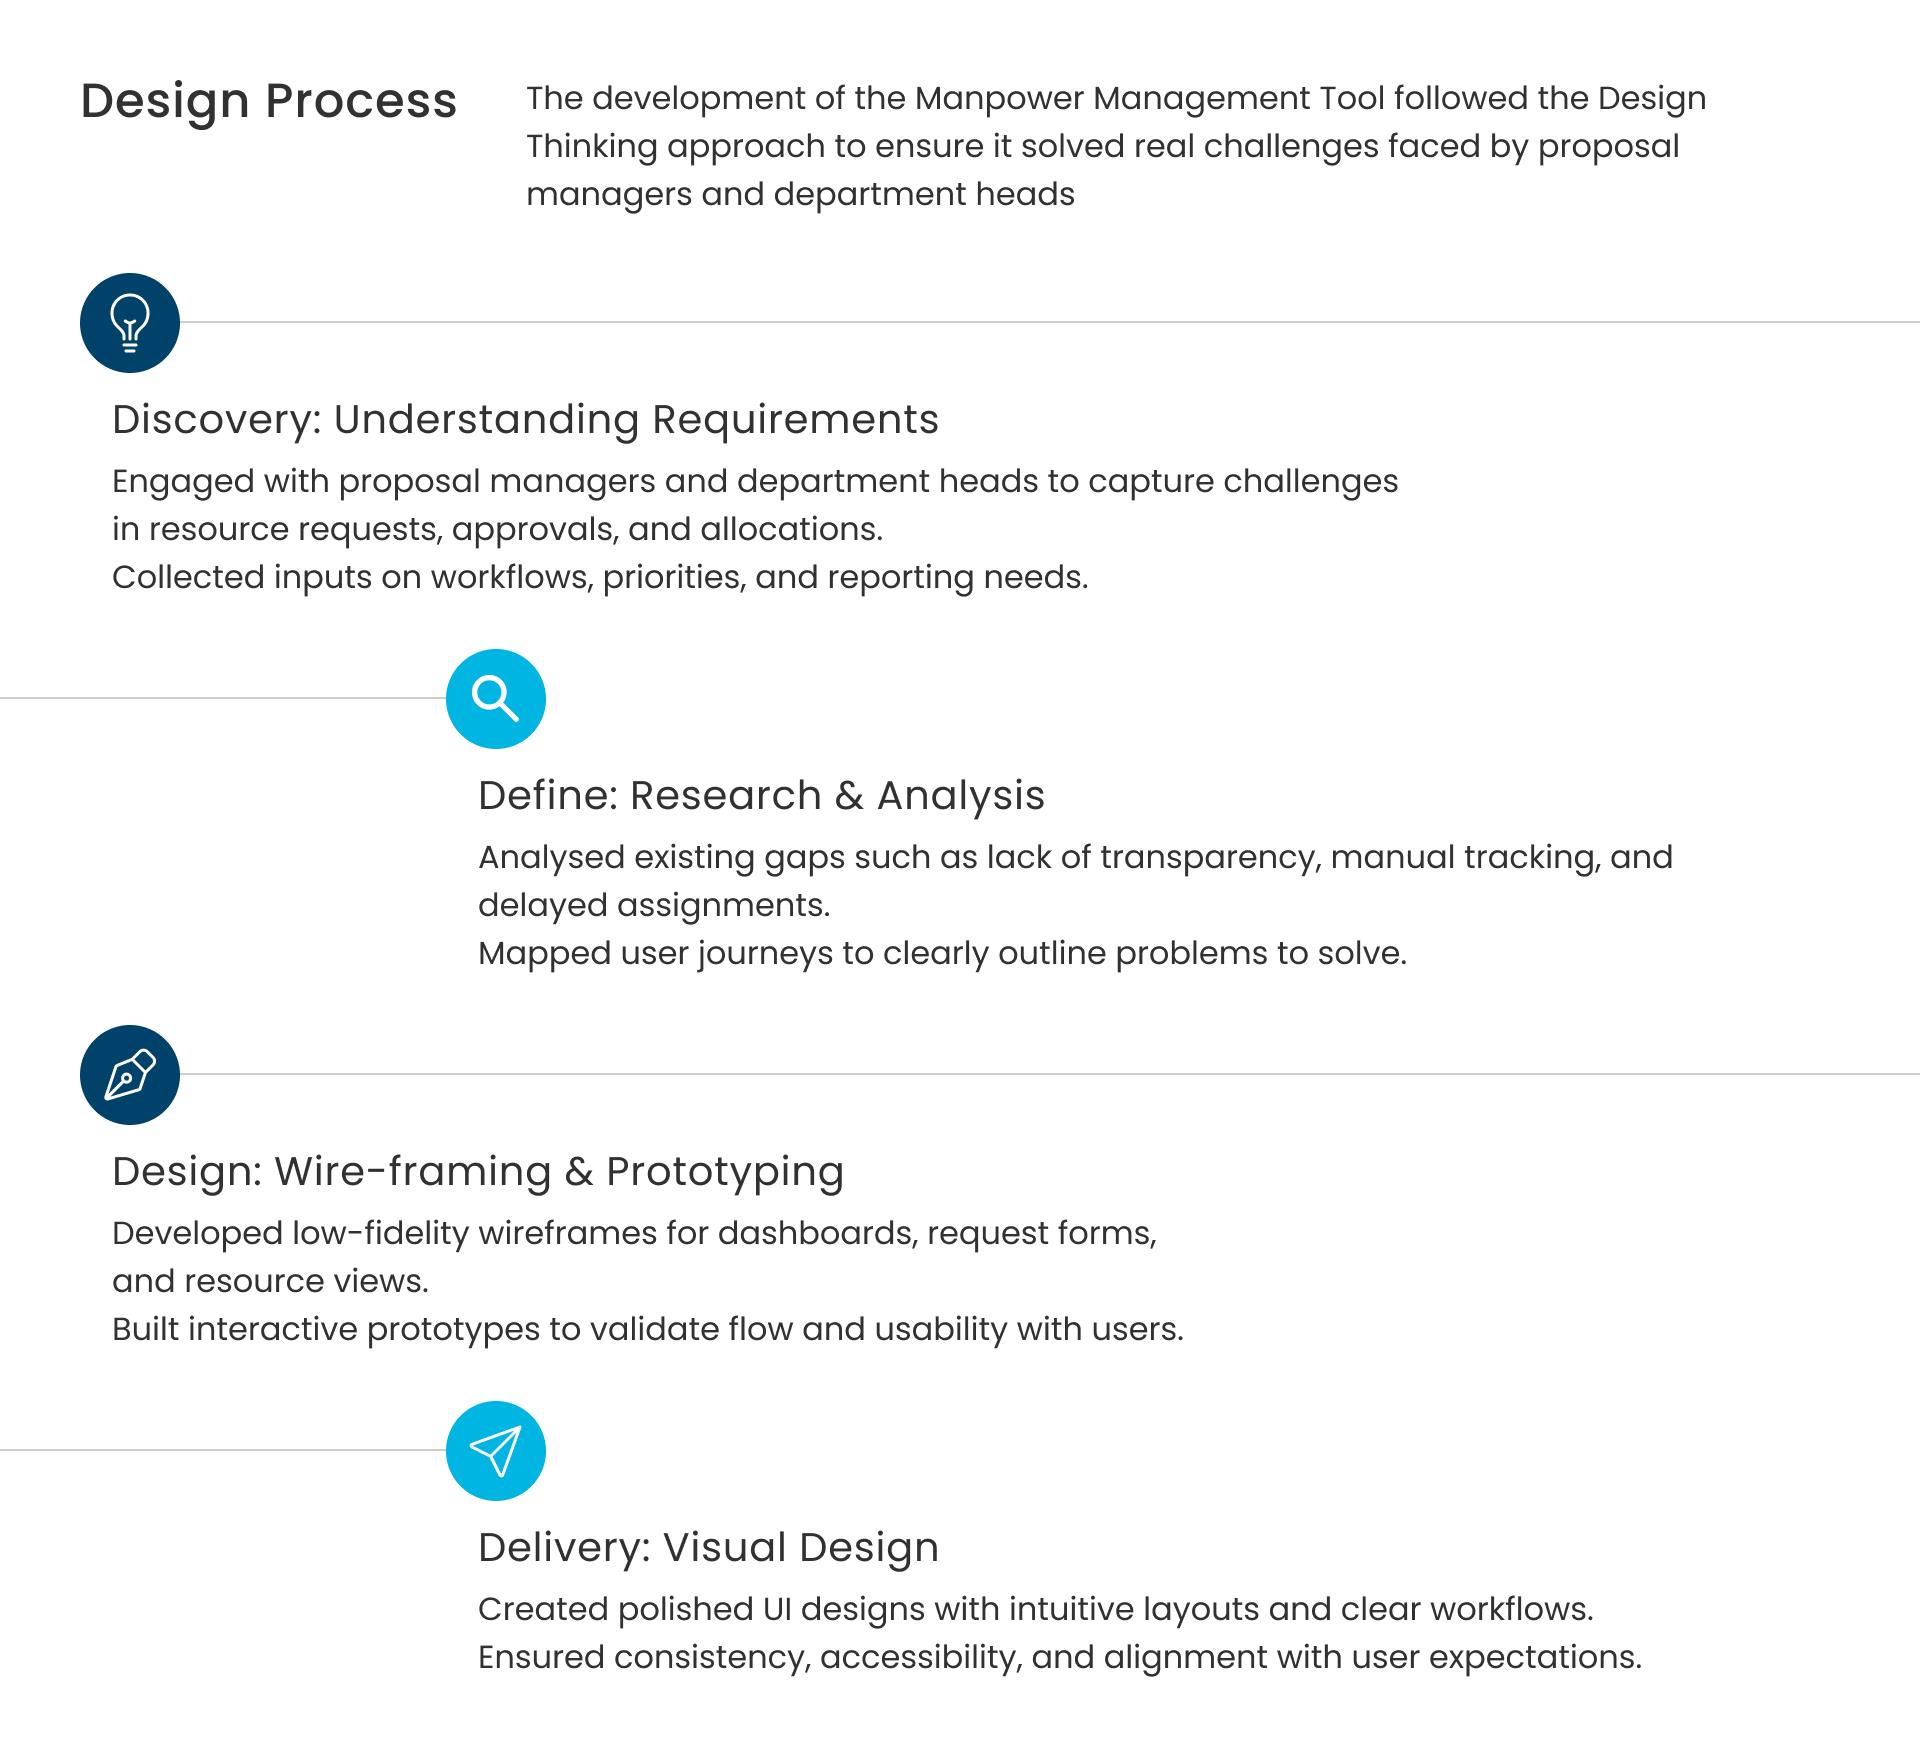Click the 'Created polished UI designs' sentence
Image resolution: width=1920 pixels, height=1745 pixels.
click(x=1035, y=1609)
